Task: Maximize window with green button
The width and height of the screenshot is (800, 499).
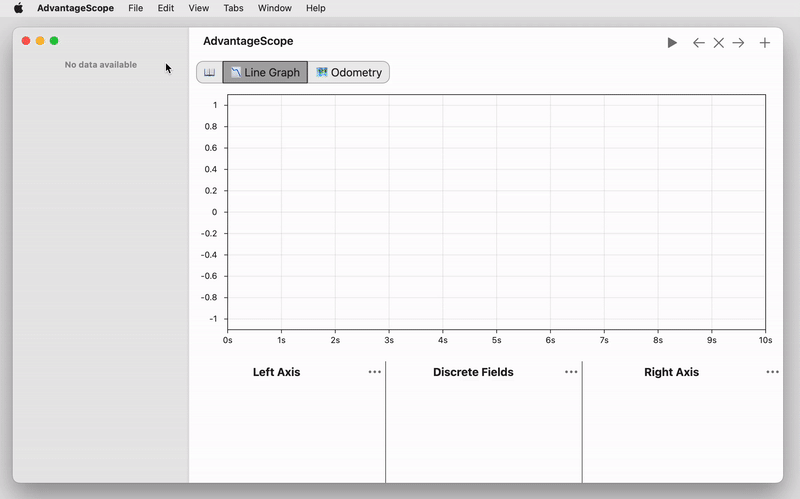Action: [54, 41]
